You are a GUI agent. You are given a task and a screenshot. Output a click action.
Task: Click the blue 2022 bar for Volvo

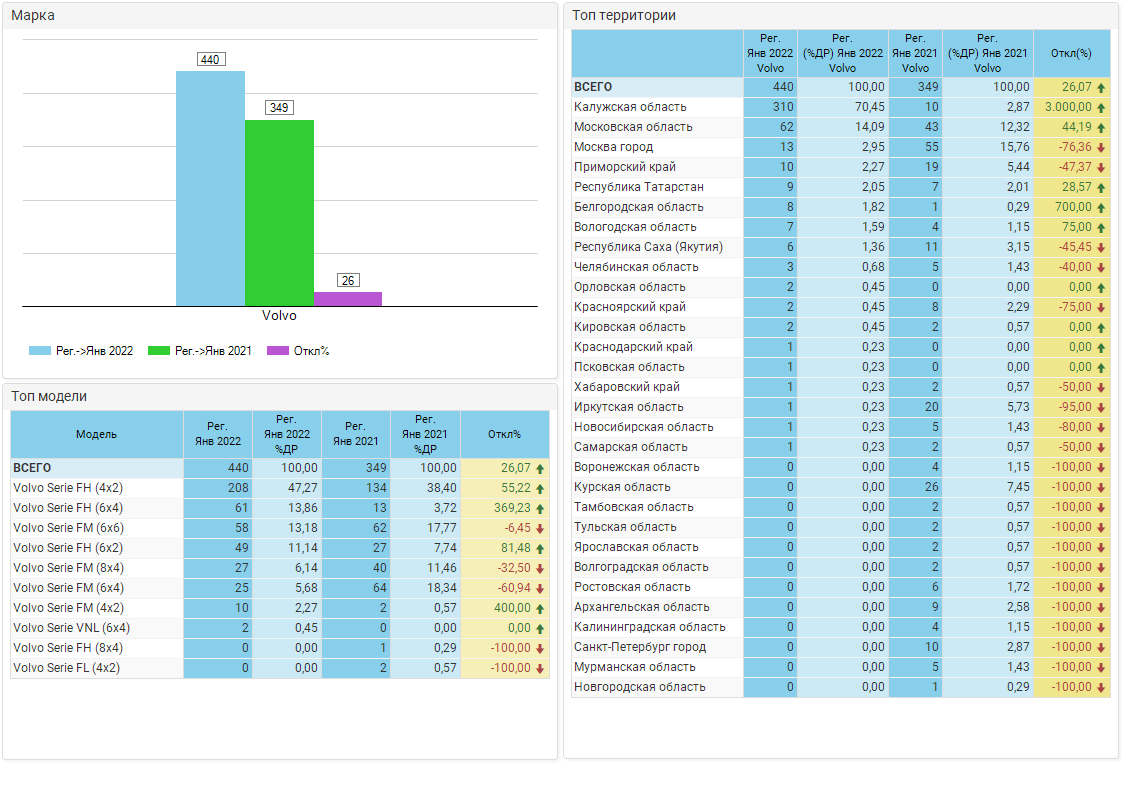coord(210,188)
